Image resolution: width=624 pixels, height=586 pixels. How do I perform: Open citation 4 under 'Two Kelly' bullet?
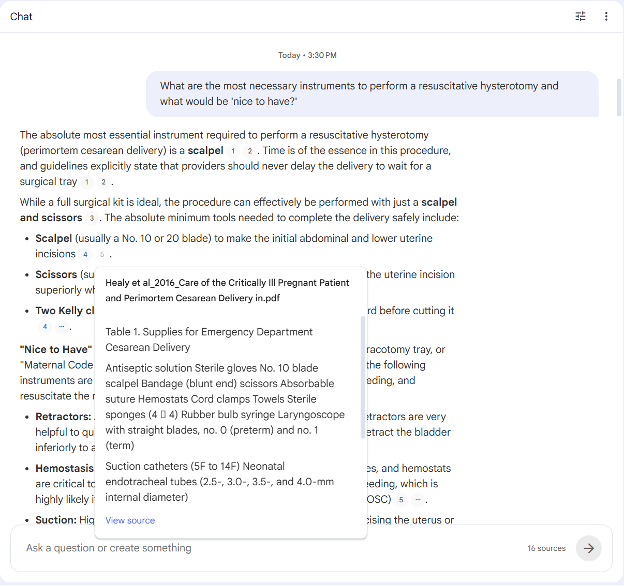click(45, 327)
